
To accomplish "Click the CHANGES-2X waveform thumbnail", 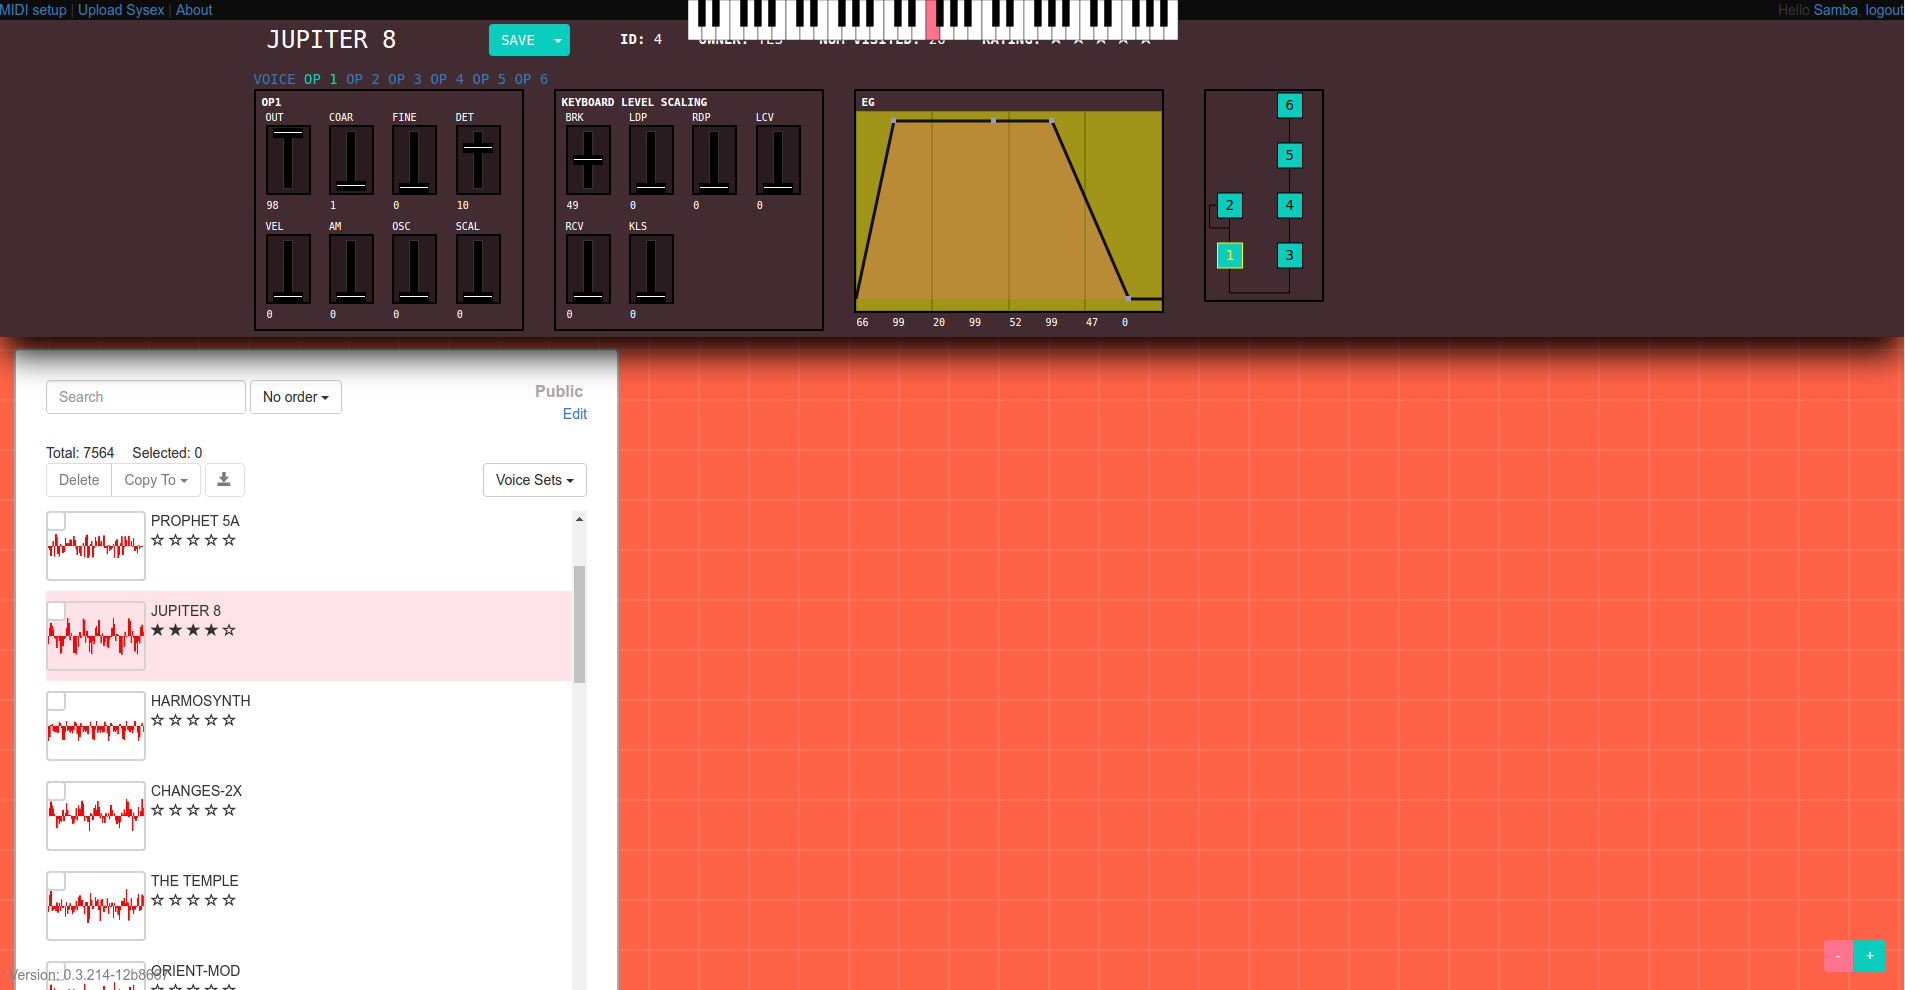I will click(96, 816).
